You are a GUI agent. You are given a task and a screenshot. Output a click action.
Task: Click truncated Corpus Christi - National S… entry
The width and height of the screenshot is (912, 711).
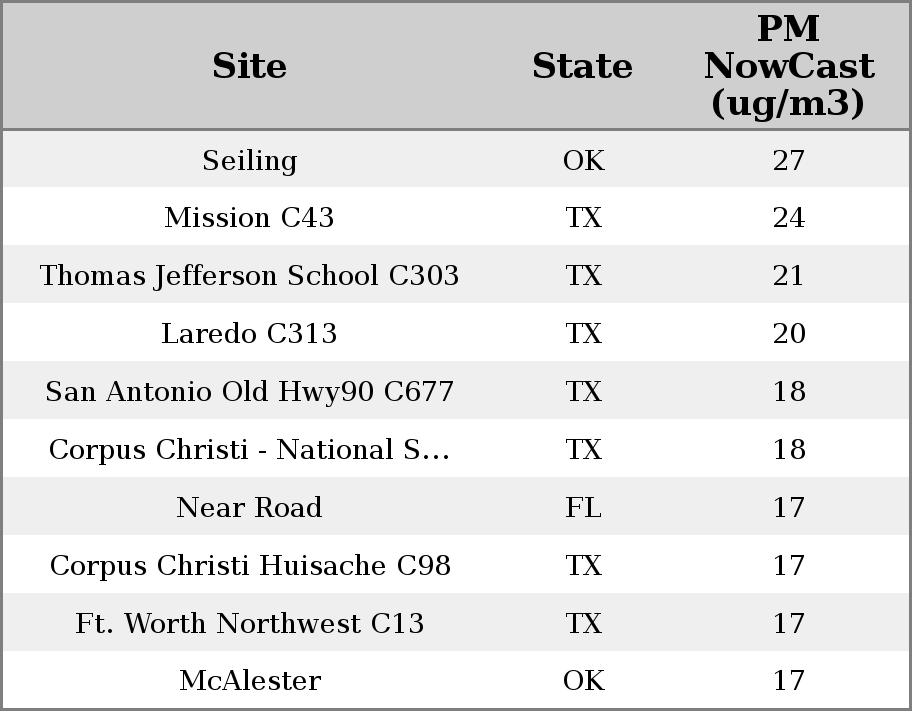[249, 450]
